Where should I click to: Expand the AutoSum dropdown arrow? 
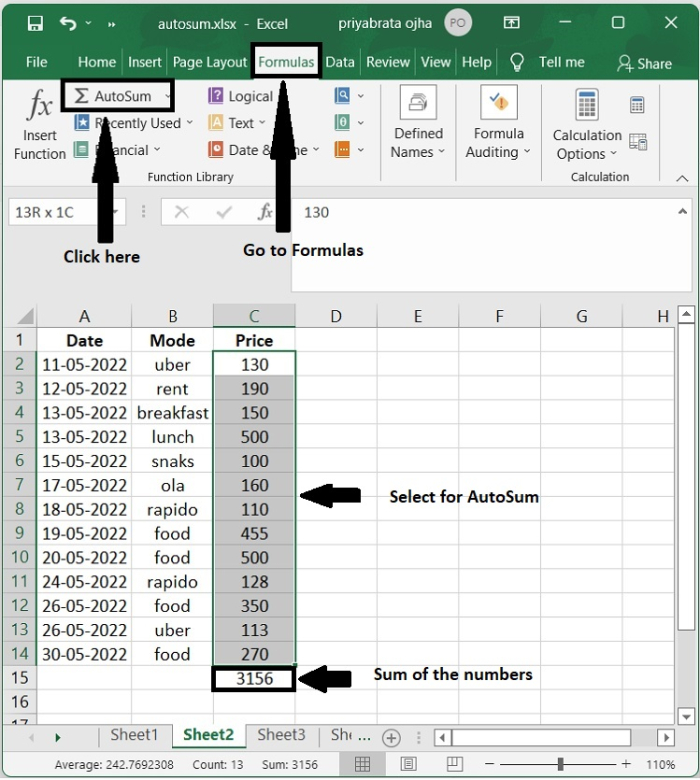[168, 96]
